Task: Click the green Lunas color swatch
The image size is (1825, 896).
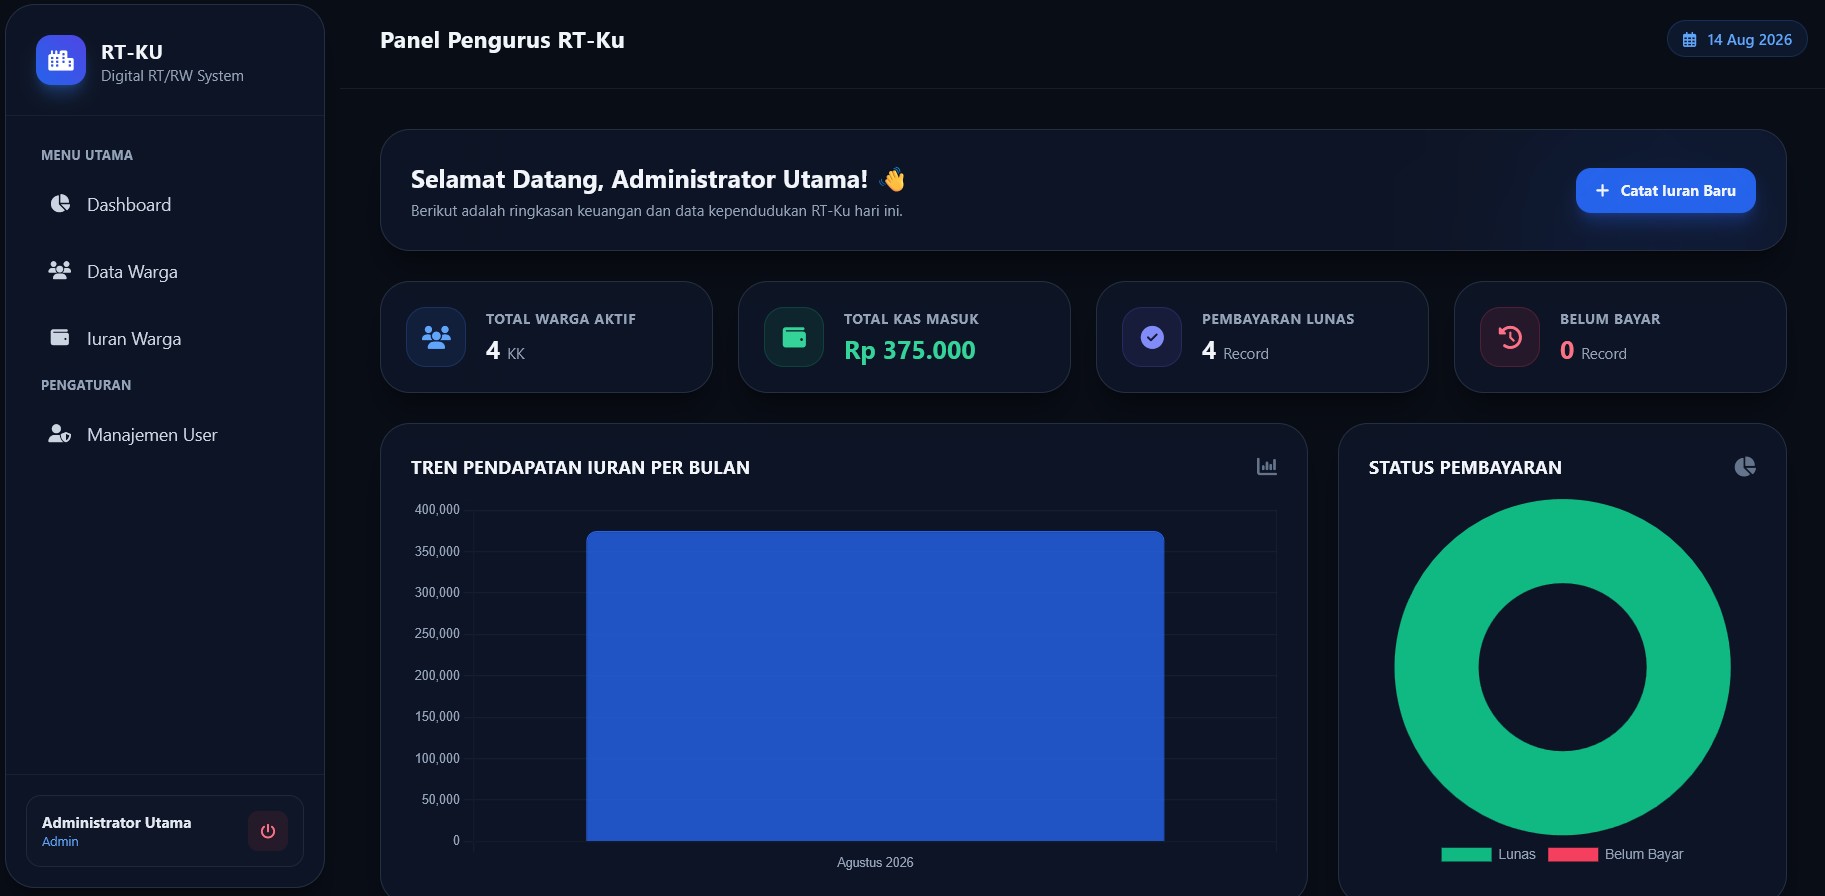Action: 1466,854
